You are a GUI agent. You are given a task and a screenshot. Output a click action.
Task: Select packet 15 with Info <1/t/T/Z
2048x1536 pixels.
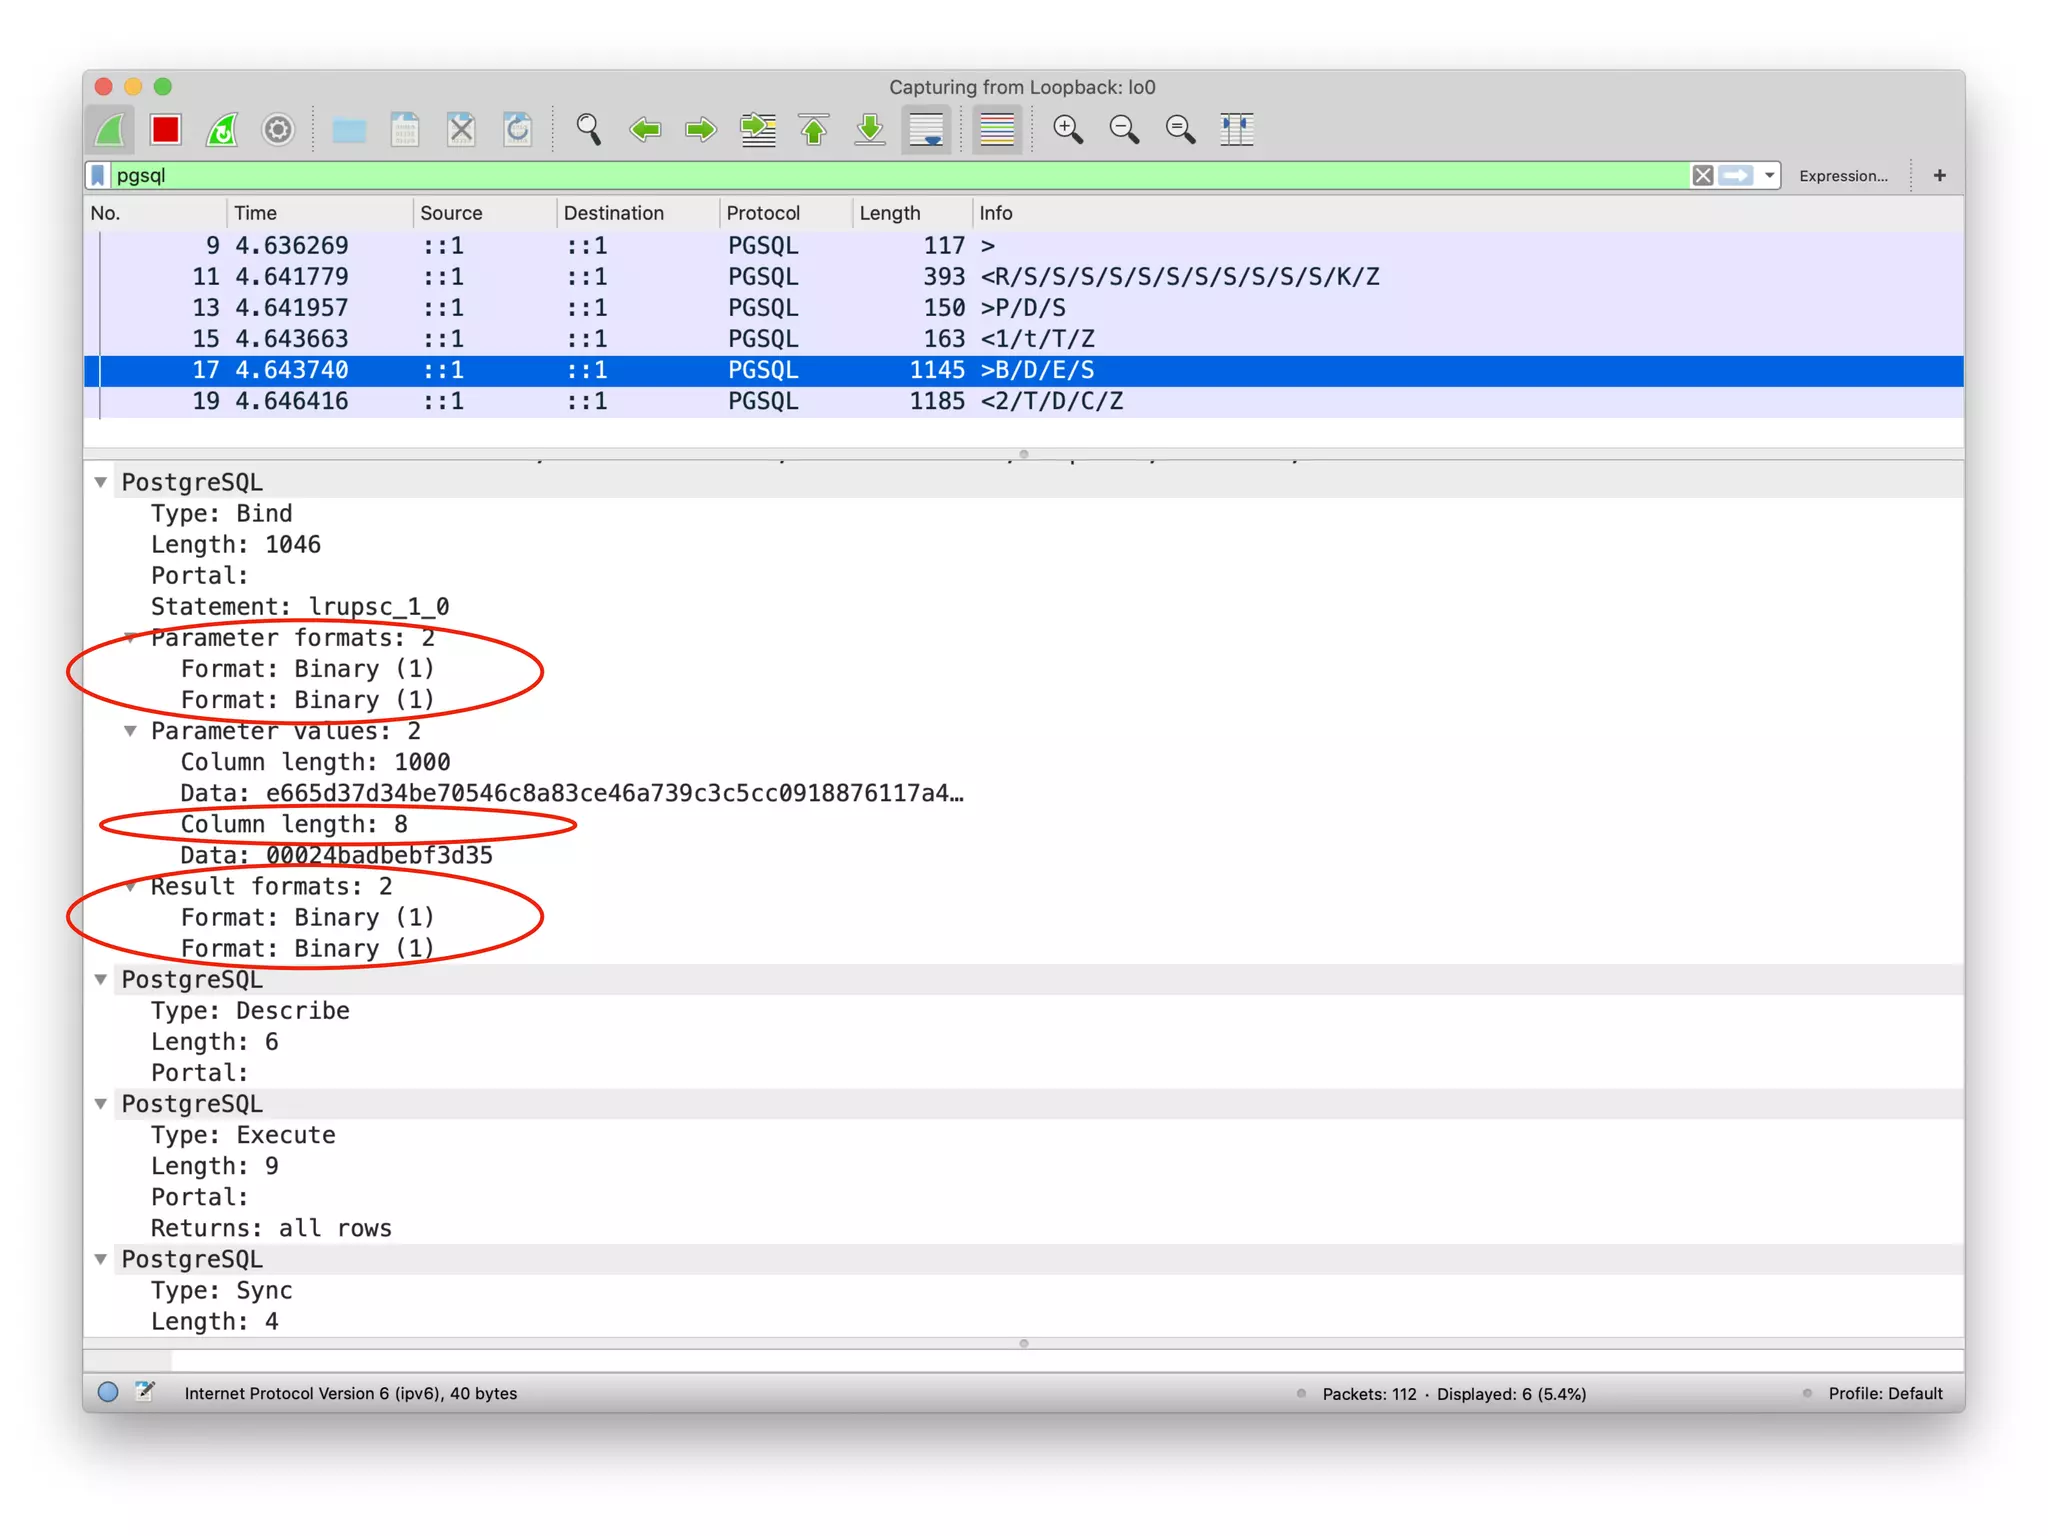coord(1024,339)
